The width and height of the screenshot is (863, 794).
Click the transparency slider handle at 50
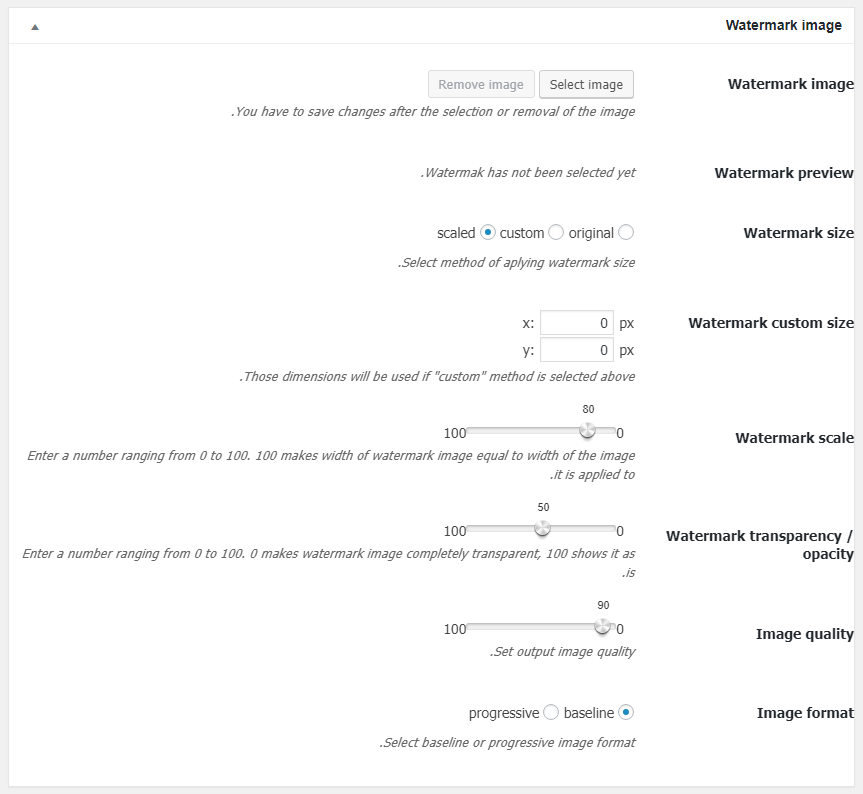tap(543, 528)
